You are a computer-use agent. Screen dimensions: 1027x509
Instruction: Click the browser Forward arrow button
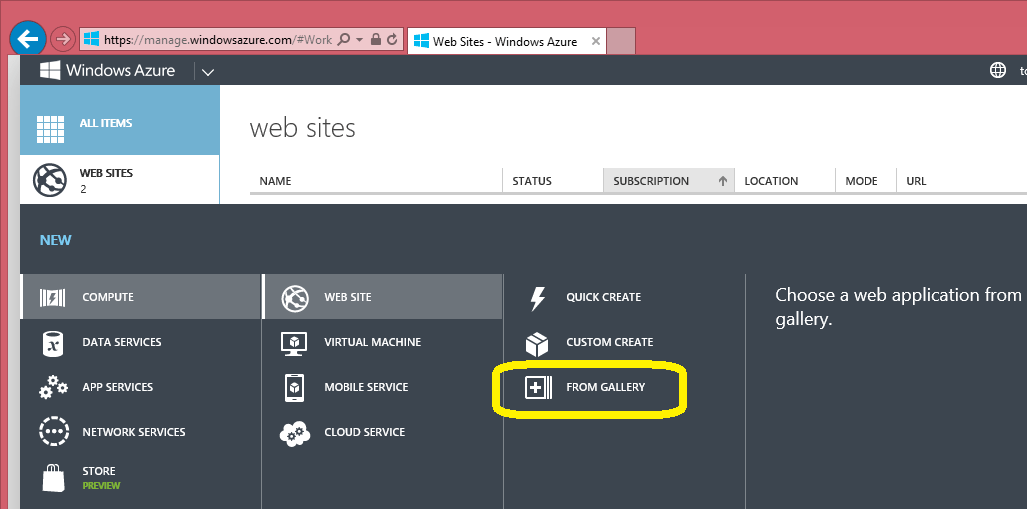click(x=63, y=39)
